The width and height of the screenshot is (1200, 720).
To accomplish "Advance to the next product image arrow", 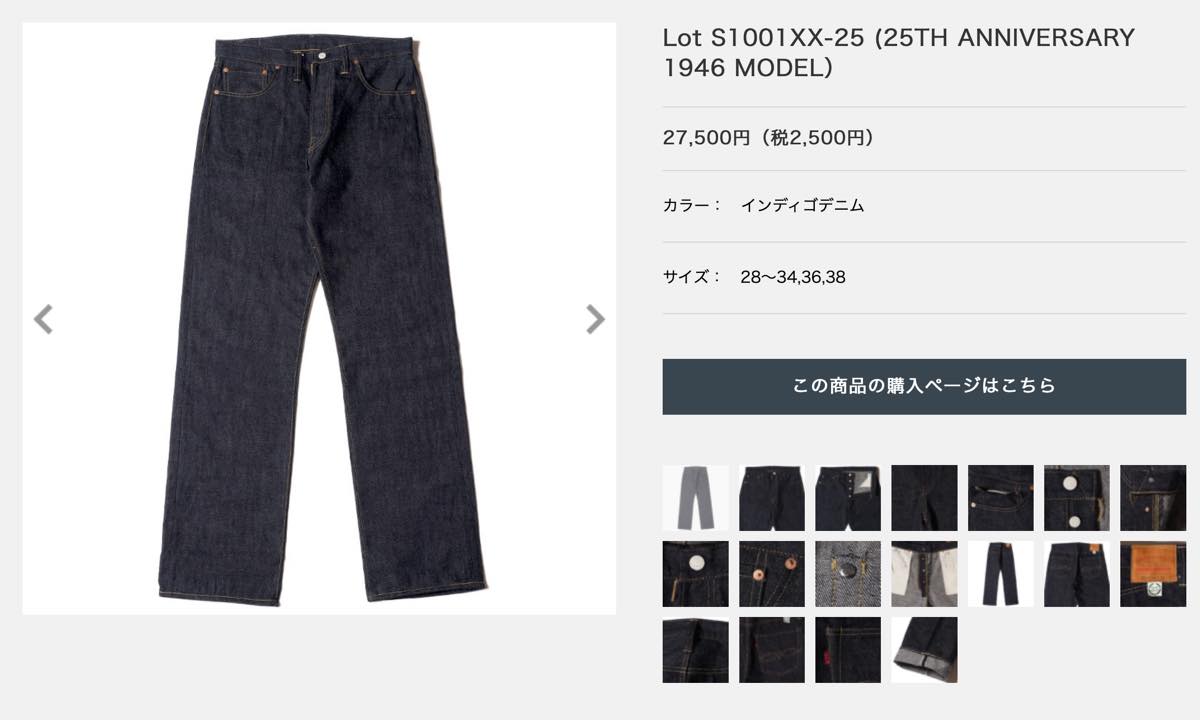I will [x=595, y=319].
